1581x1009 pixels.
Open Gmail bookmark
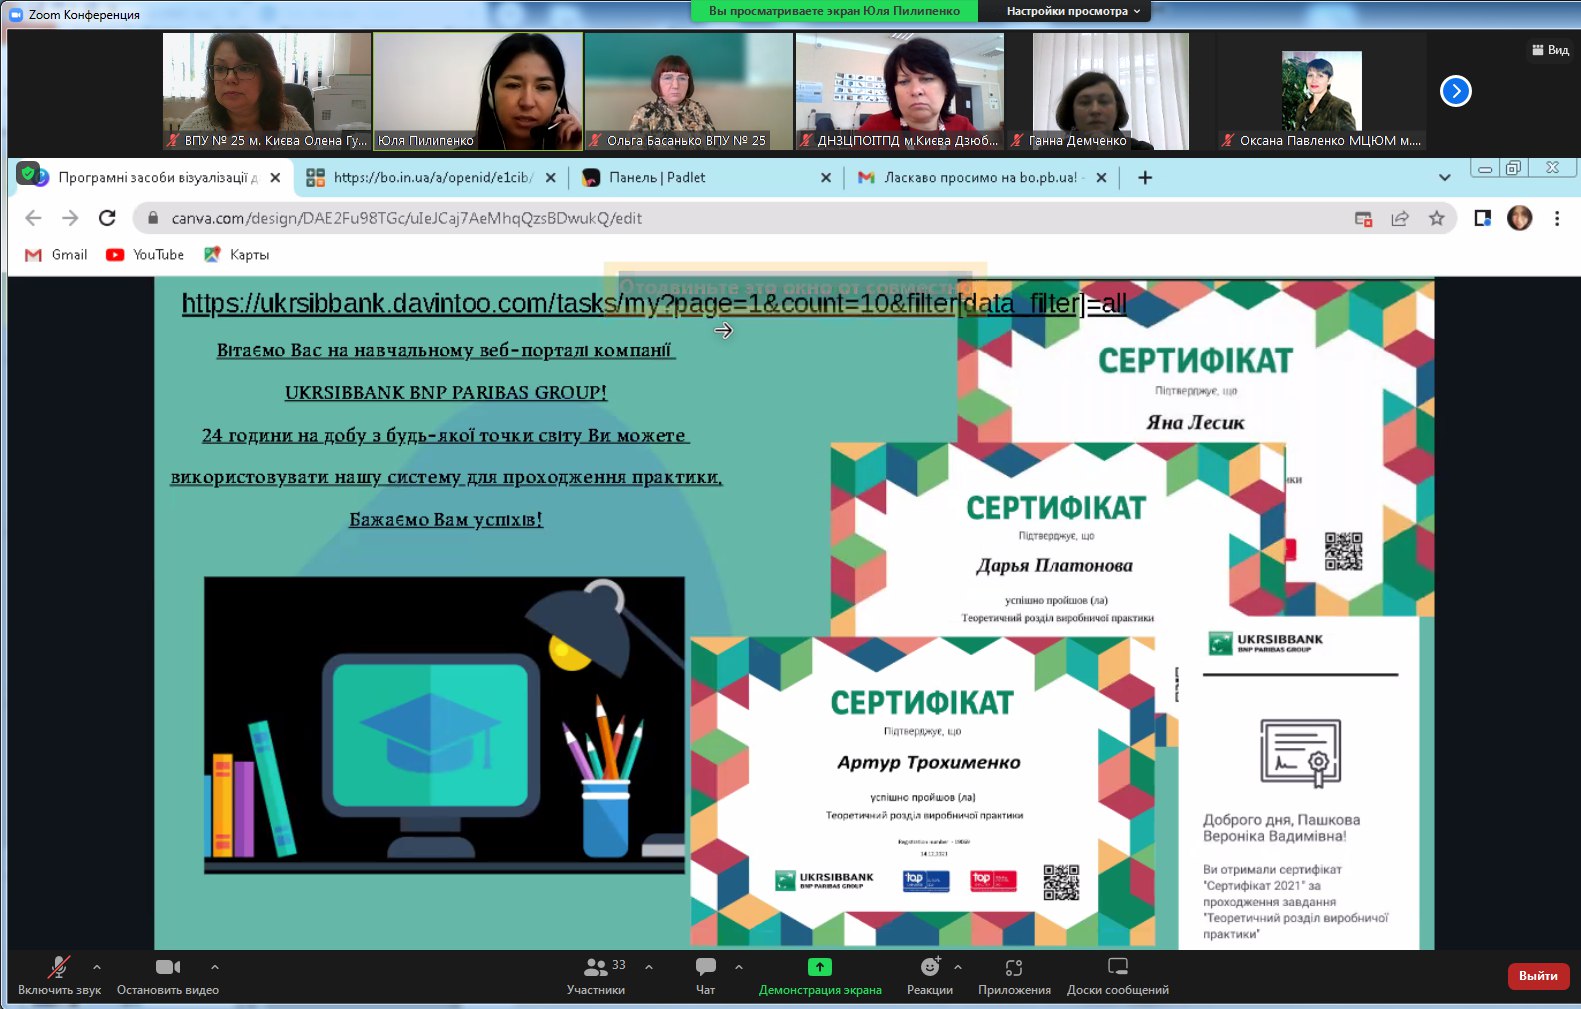(x=56, y=255)
